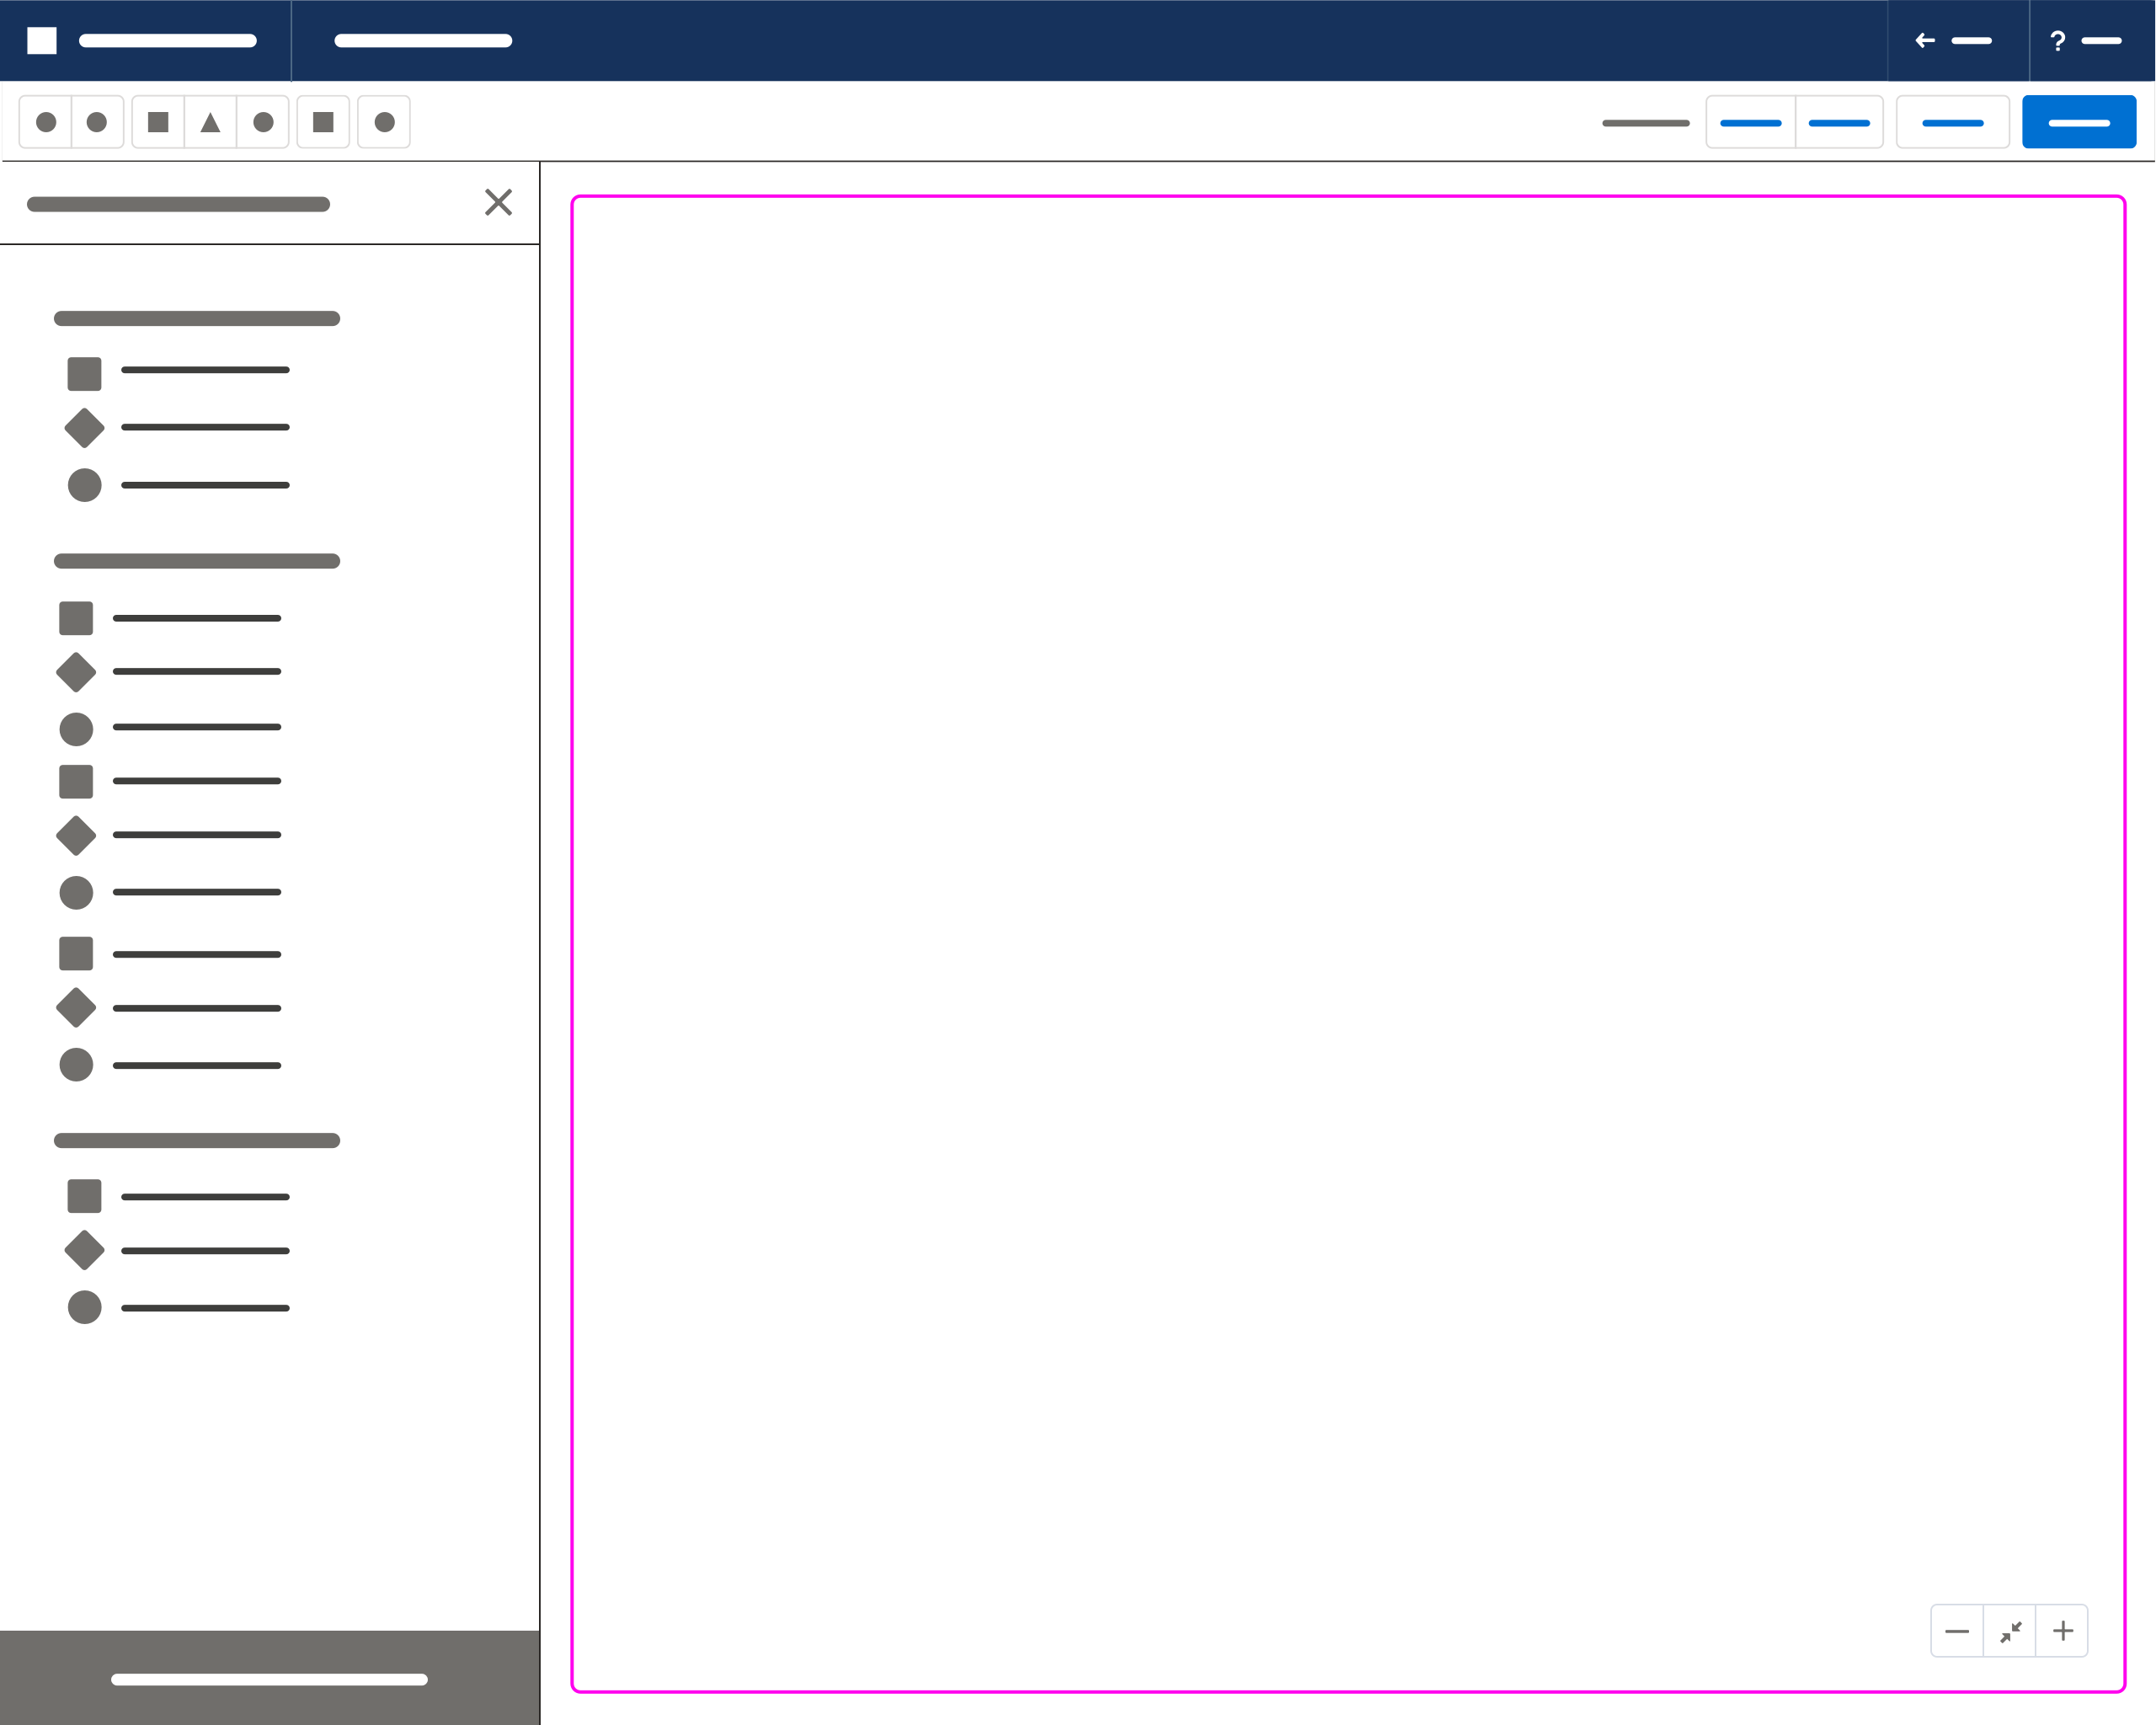Click the first square icon in the toolbar group
Screen dimensions: 2156x1725
(158, 122)
